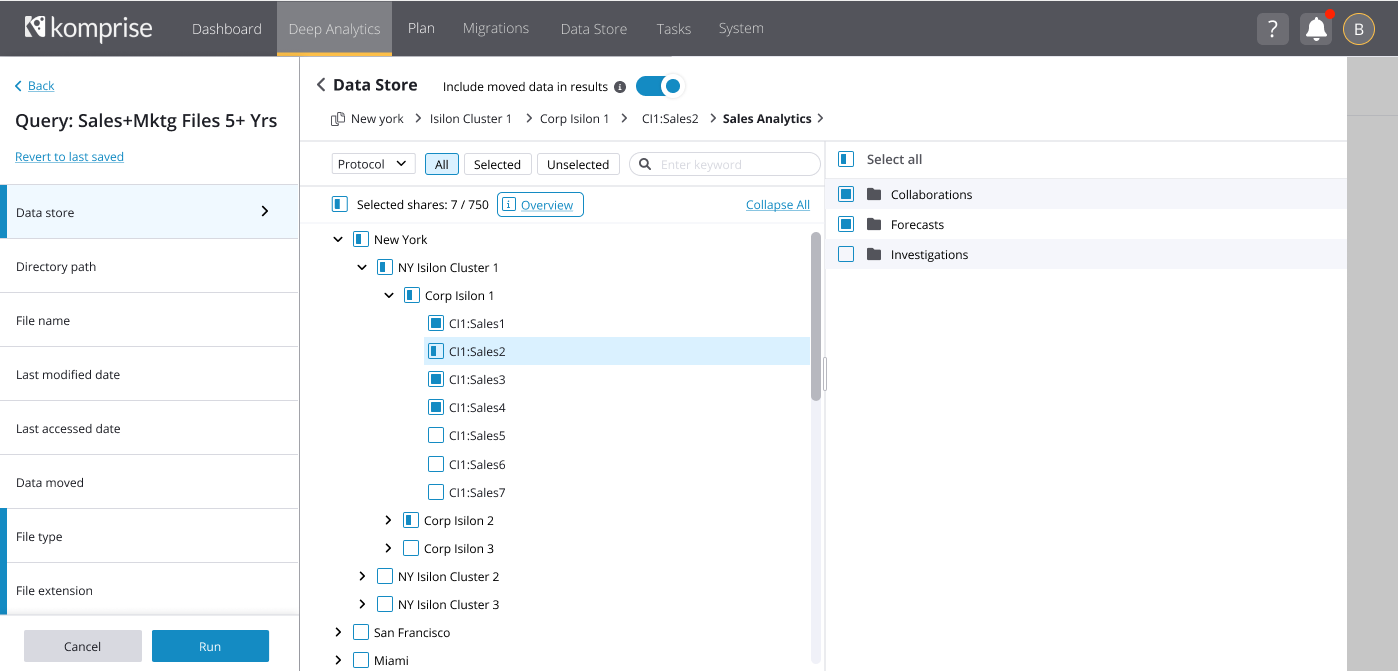Toggle Include moved data in results switch
This screenshot has height=671, width=1398.
tap(658, 86)
